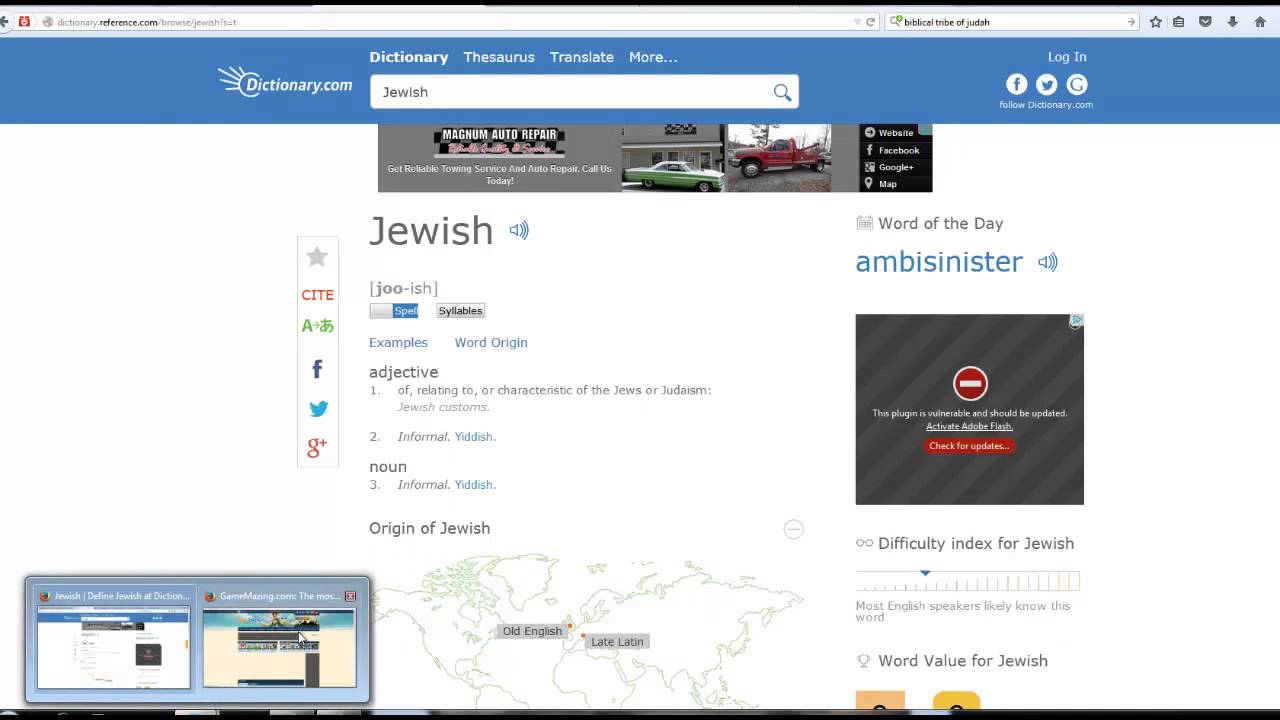Image resolution: width=1280 pixels, height=720 pixels.
Task: Open the Yiddish link in definition 2
Action: [474, 437]
